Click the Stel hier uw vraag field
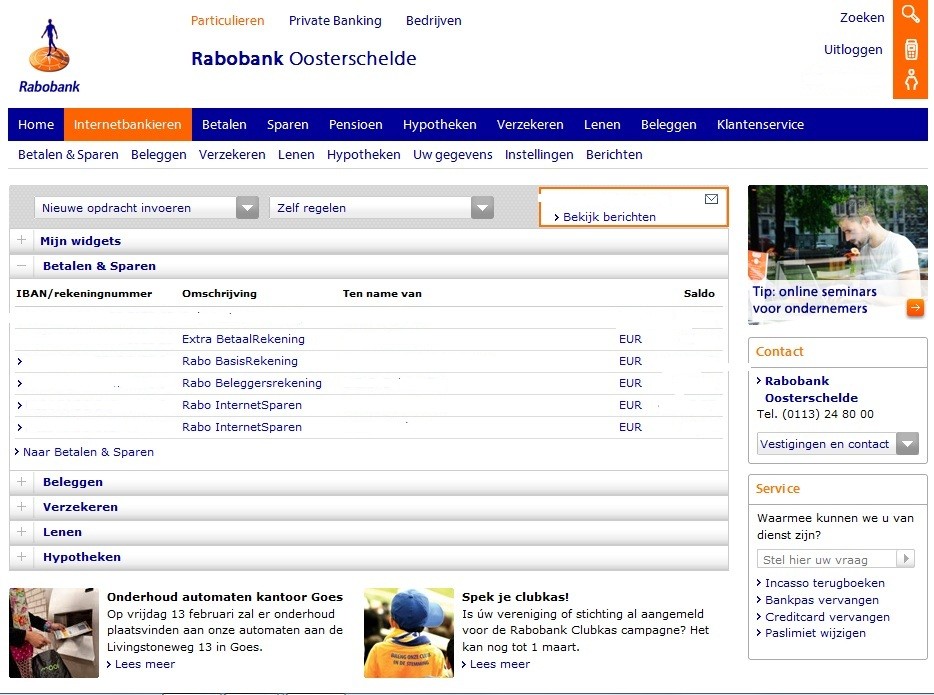The height and width of the screenshot is (695, 934). [826, 559]
